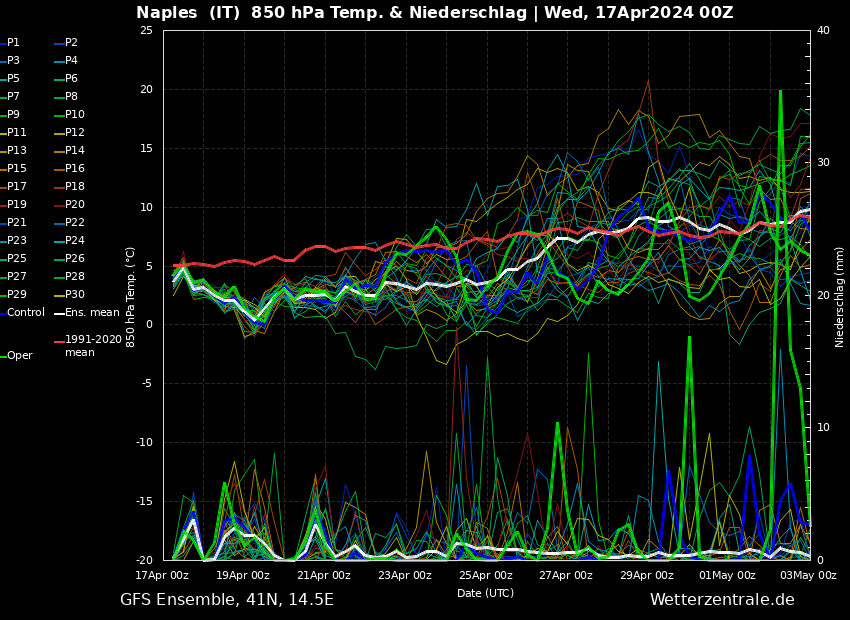Click temperature axis value -20
Screen dimensions: 850x620
pyautogui.click(x=145, y=560)
